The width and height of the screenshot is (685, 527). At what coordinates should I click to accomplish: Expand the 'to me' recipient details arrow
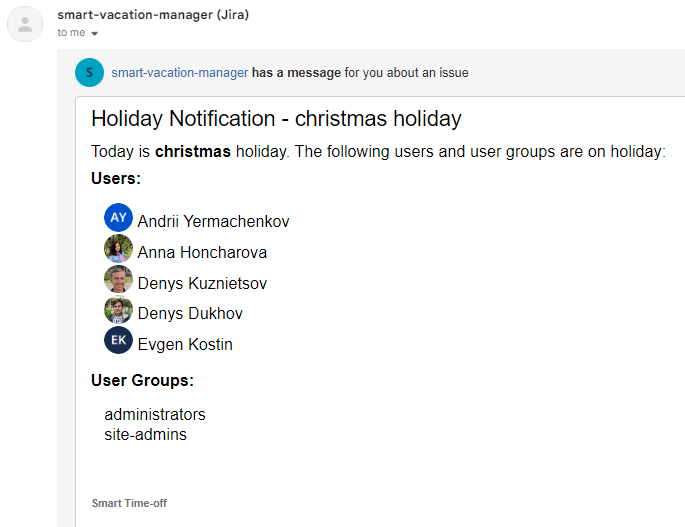(95, 33)
